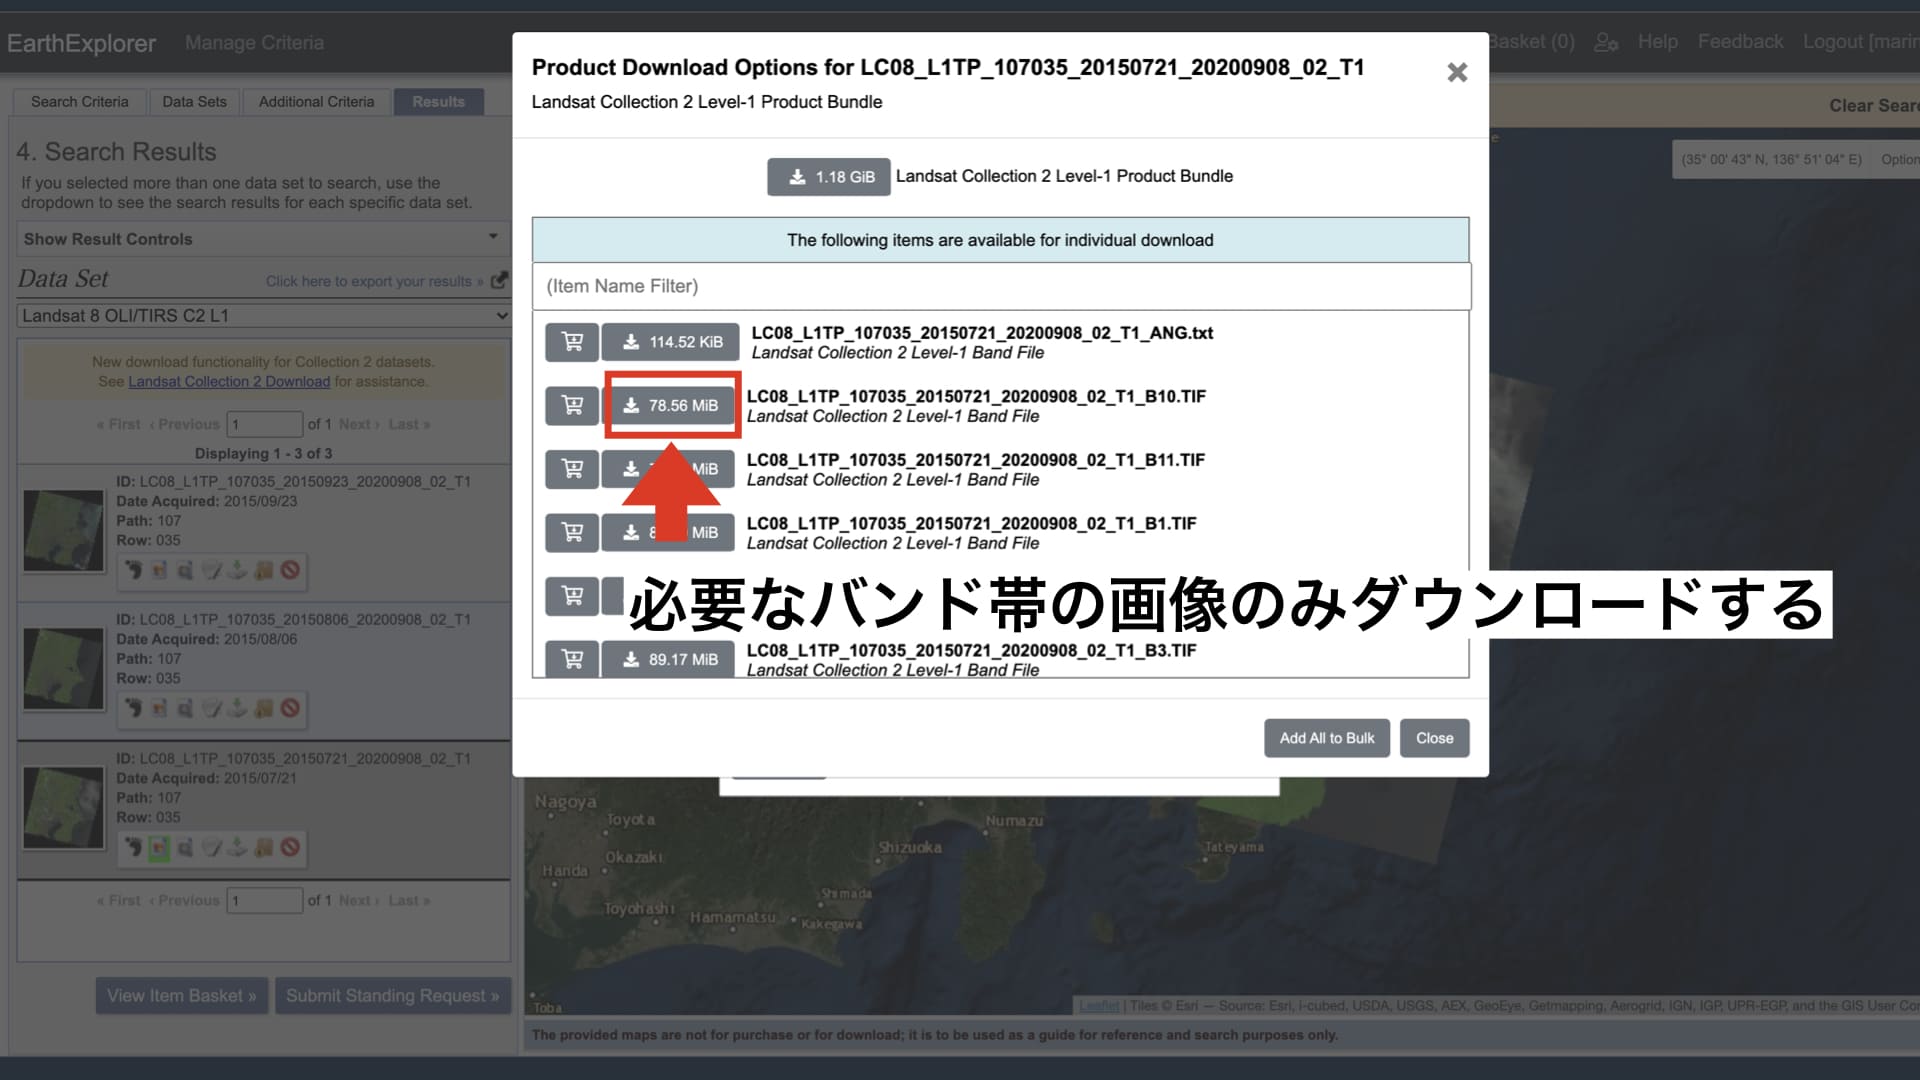Click the B10.TIF file name text
This screenshot has height=1080, width=1920.
coord(976,396)
